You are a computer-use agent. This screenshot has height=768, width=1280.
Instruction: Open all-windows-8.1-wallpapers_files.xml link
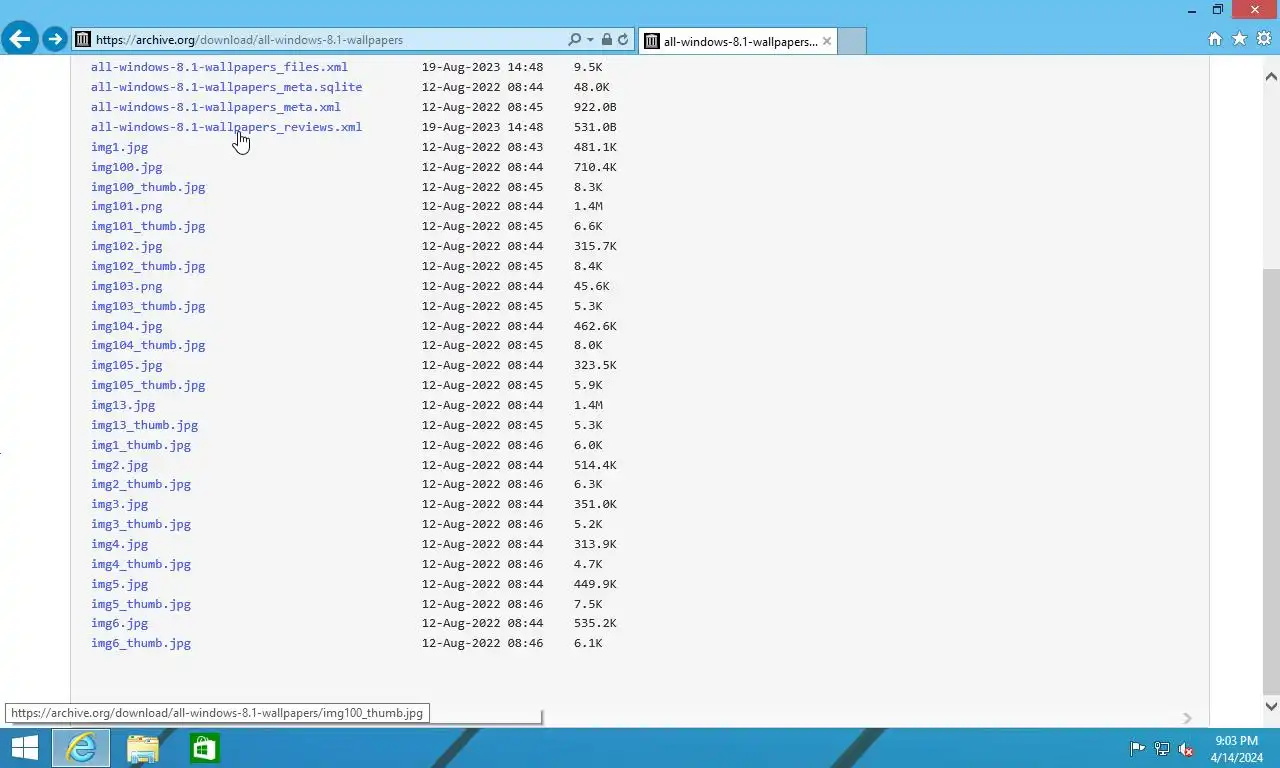click(219, 67)
